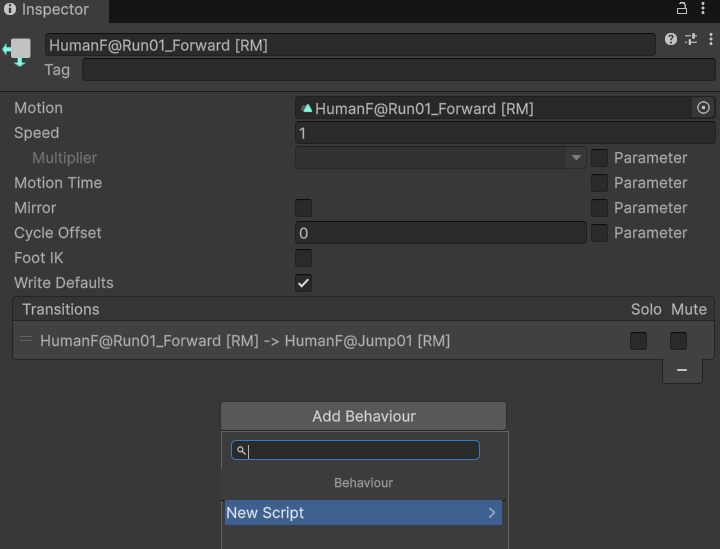Toggle the Write Defaults checkbox
Viewport: 720px width, 549px height.
click(x=303, y=283)
